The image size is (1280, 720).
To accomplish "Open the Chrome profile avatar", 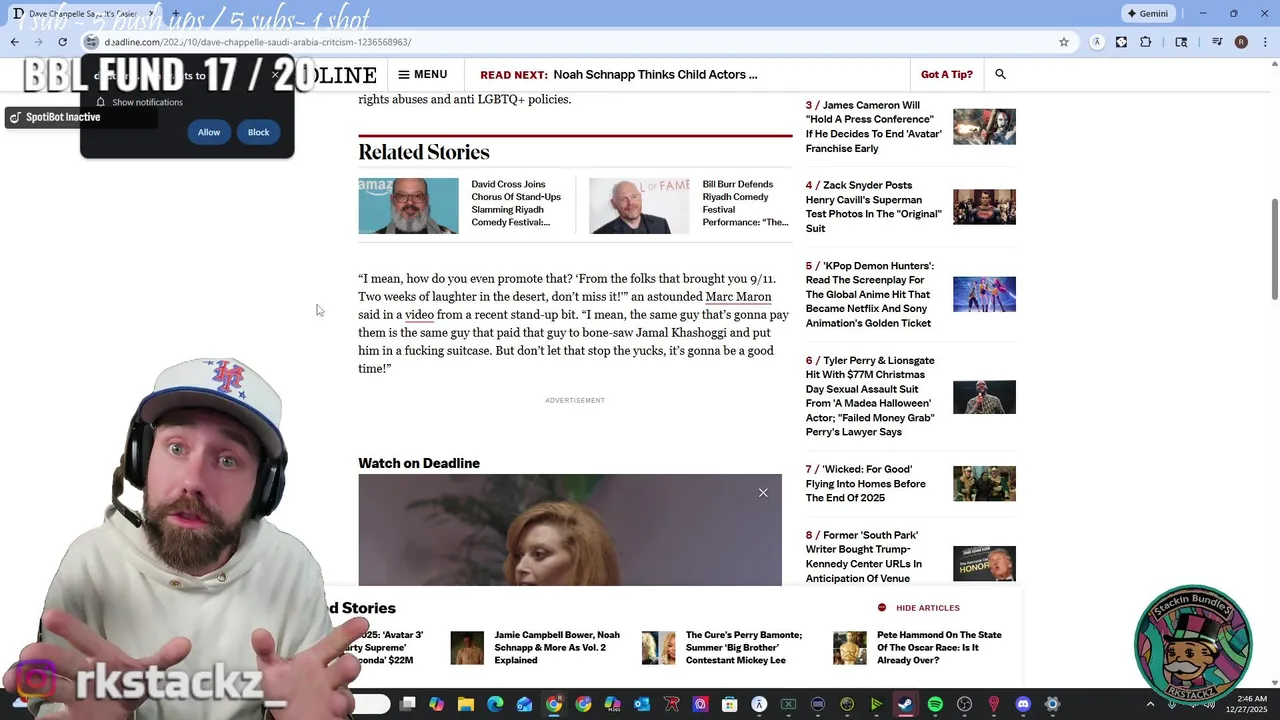I will 1241,42.
